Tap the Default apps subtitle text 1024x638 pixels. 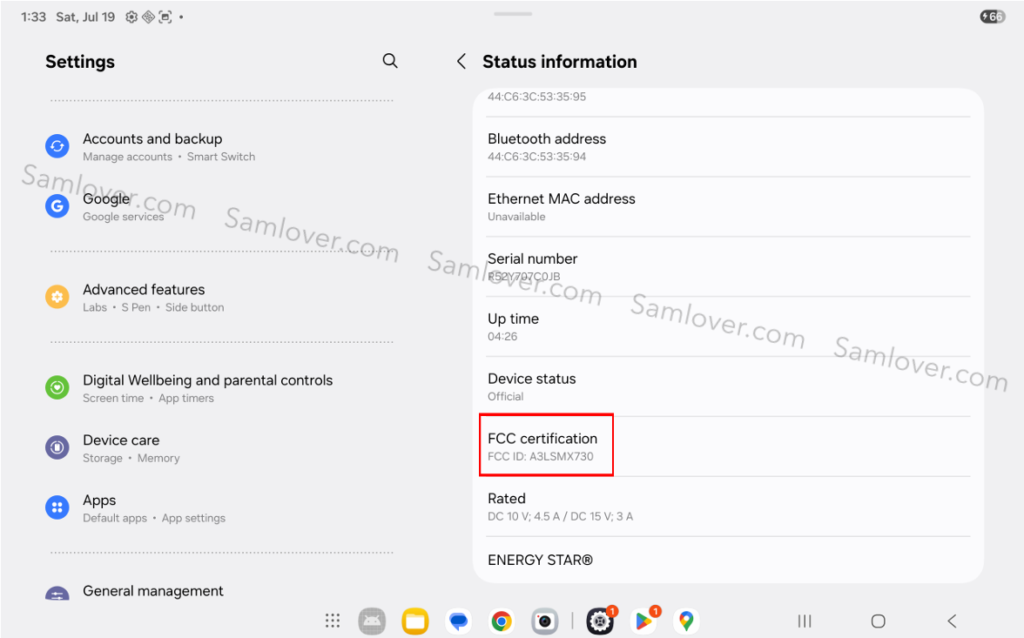[115, 518]
